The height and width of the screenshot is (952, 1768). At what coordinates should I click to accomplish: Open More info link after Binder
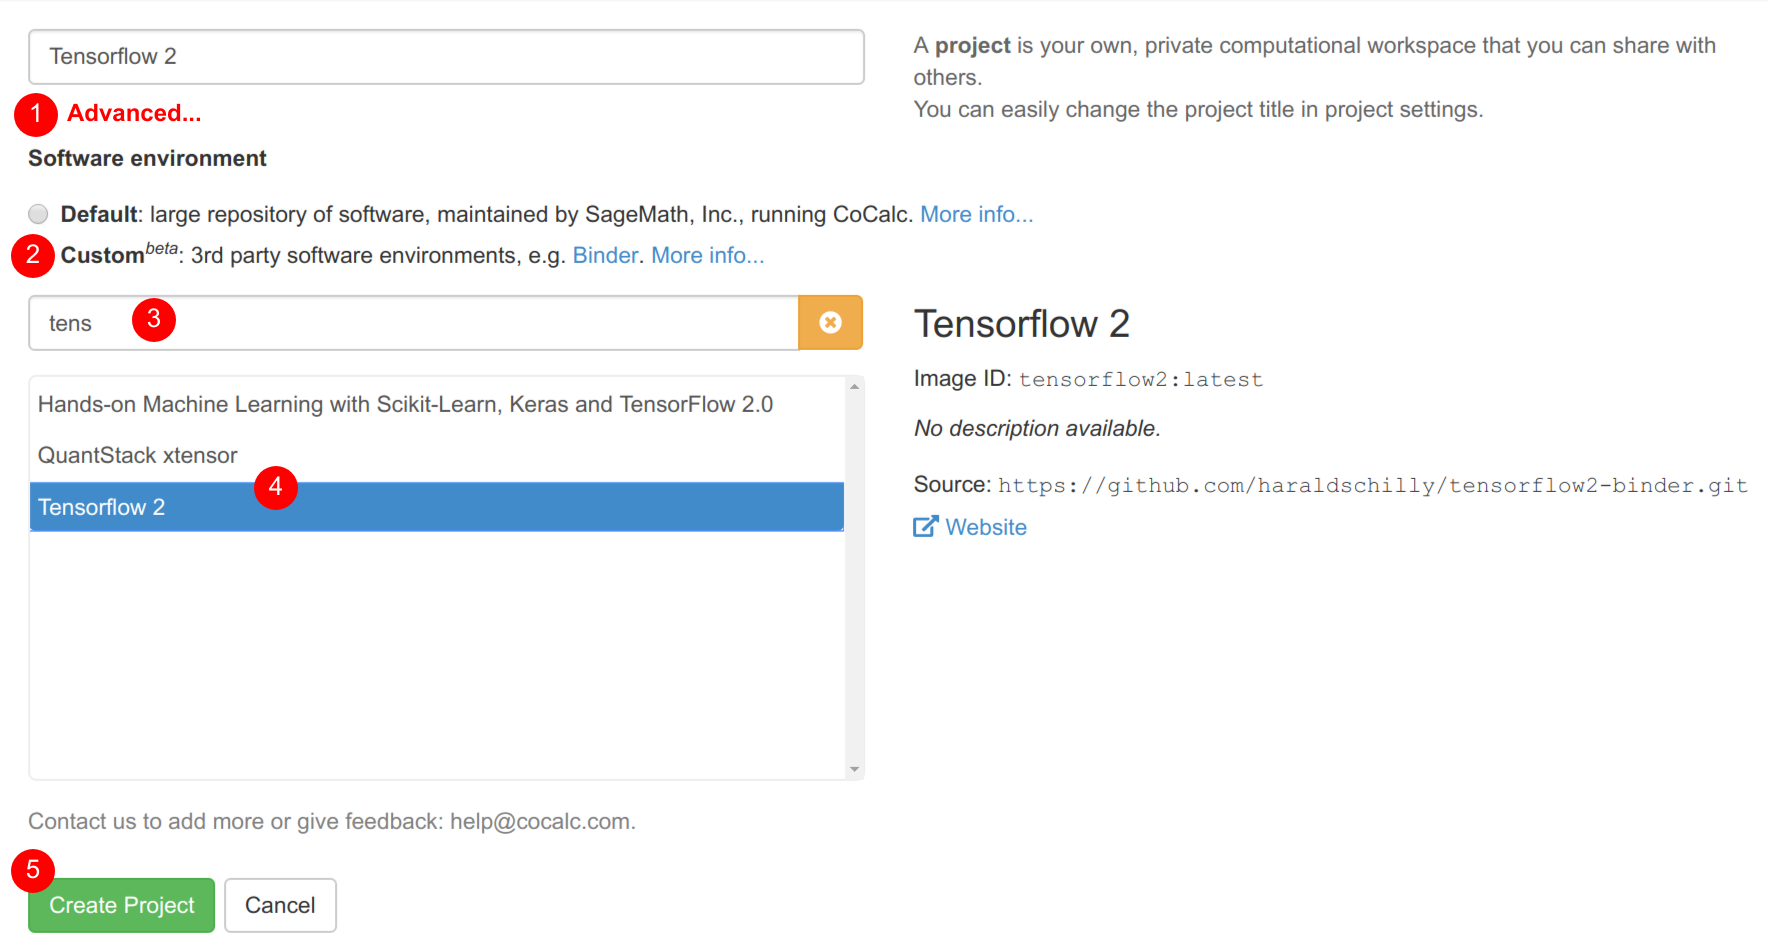point(707,256)
